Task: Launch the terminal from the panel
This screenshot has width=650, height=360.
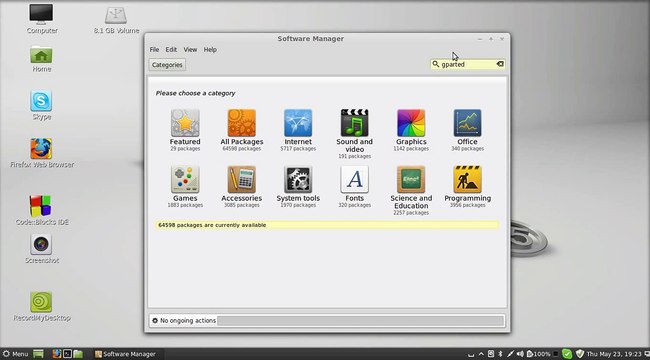Action: point(67,354)
